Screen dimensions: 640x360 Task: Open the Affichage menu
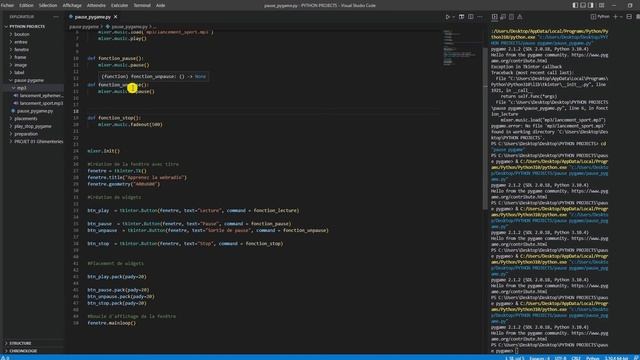coord(72,5)
